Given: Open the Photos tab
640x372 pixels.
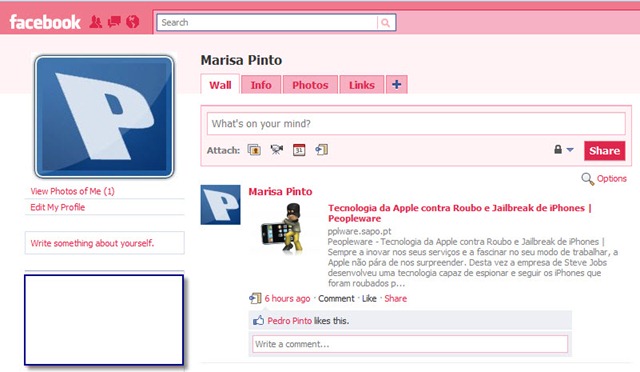Looking at the screenshot, I should pos(310,85).
